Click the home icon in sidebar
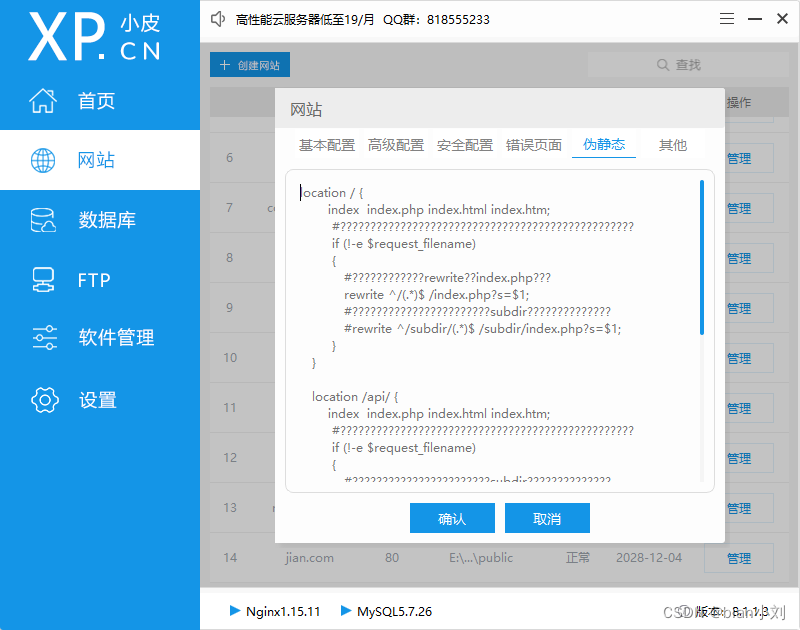The height and width of the screenshot is (630, 800). click(43, 100)
